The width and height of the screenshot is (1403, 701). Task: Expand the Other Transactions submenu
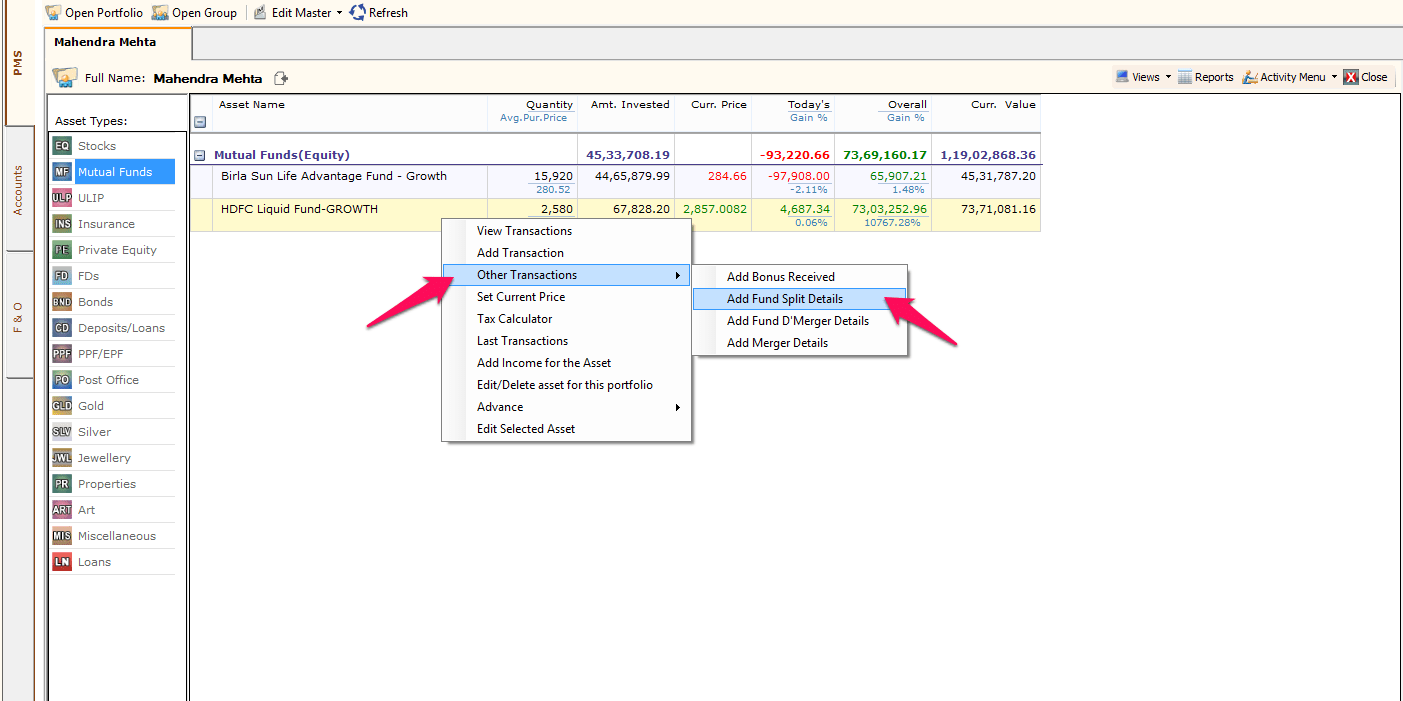tap(566, 275)
